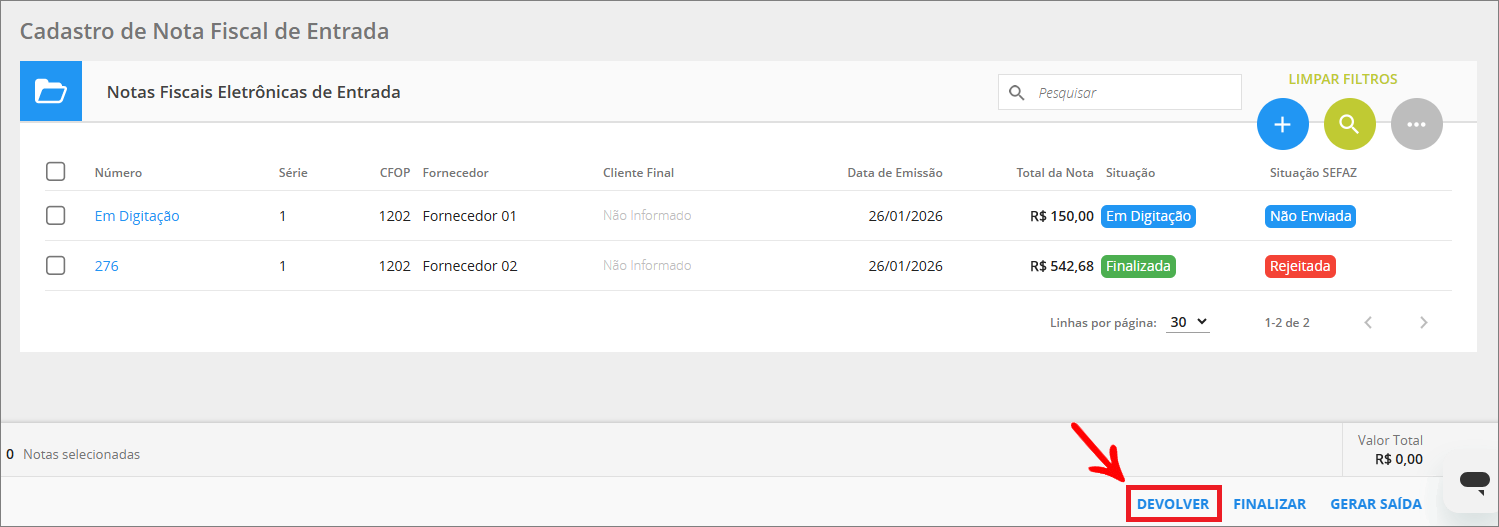Click the blue plus add-invoice button
1499x527 pixels.
click(x=1283, y=125)
